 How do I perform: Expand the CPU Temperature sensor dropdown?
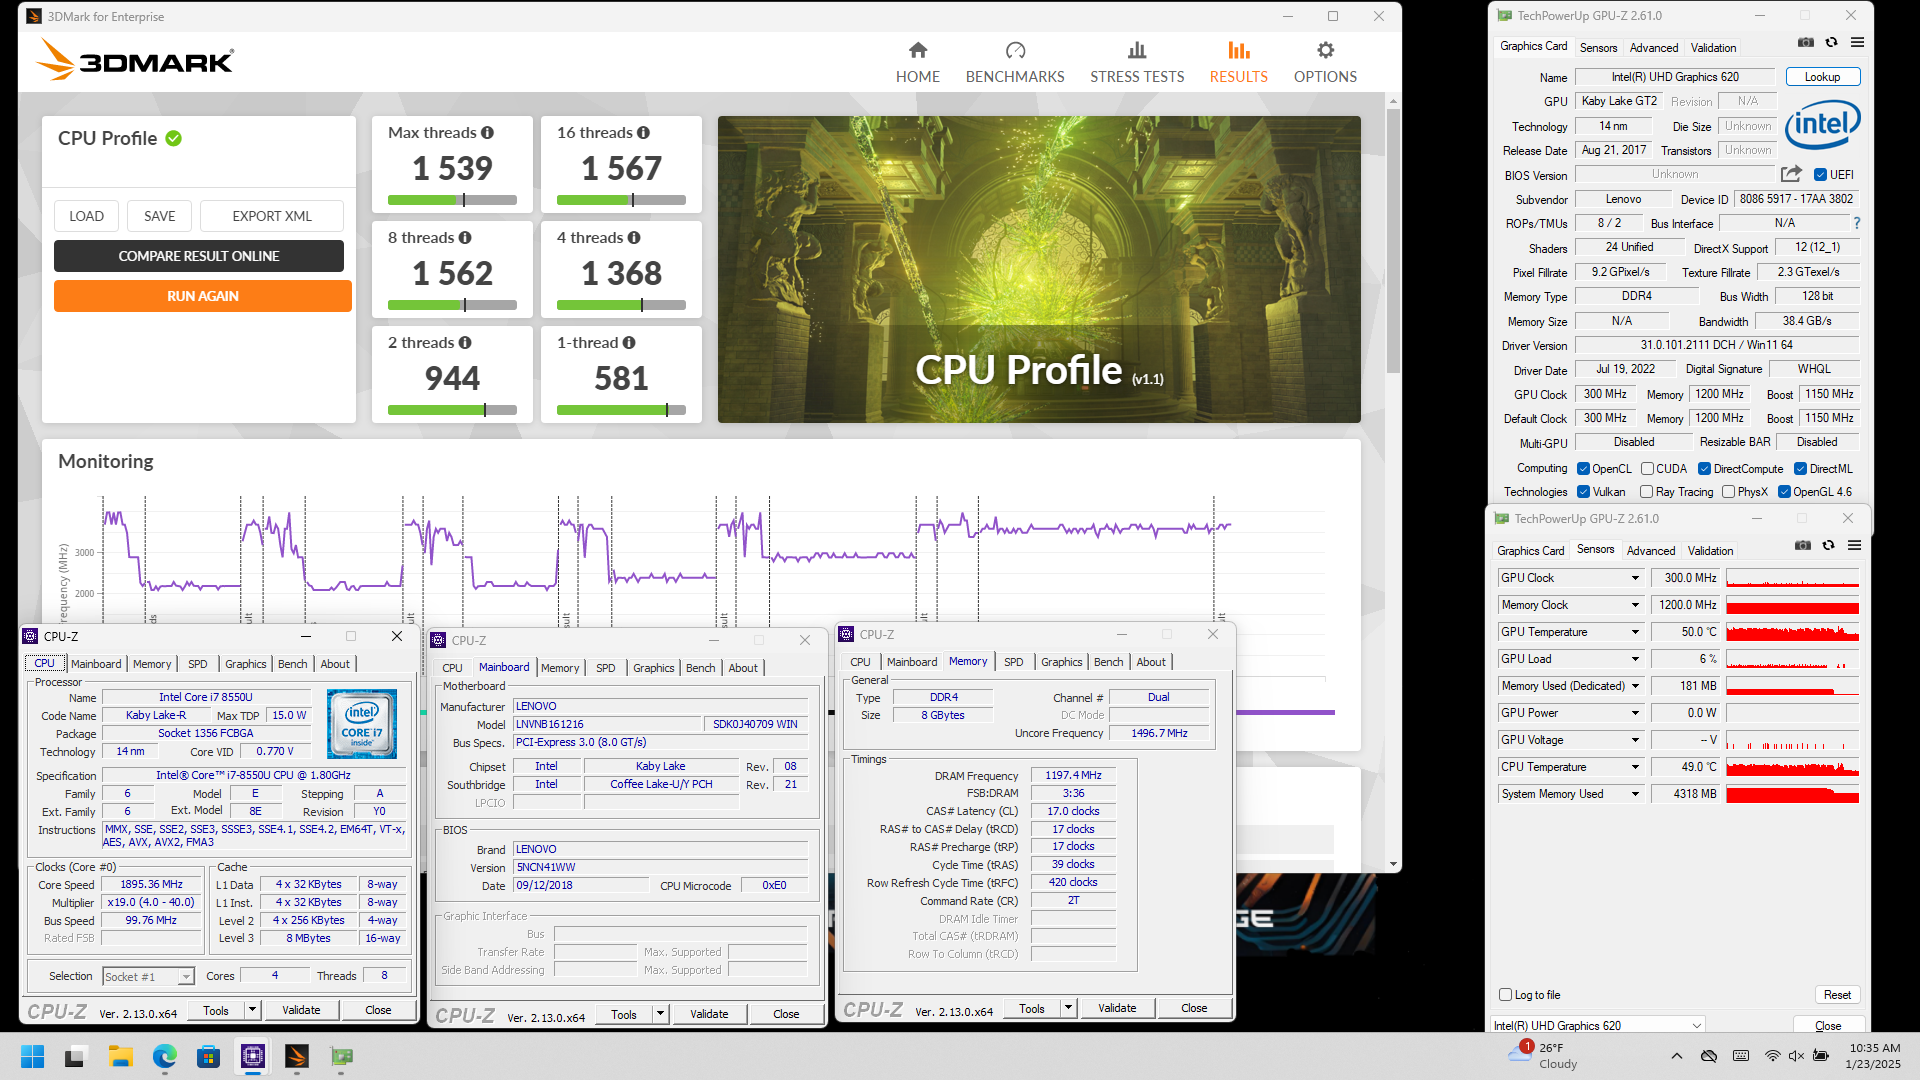point(1636,767)
